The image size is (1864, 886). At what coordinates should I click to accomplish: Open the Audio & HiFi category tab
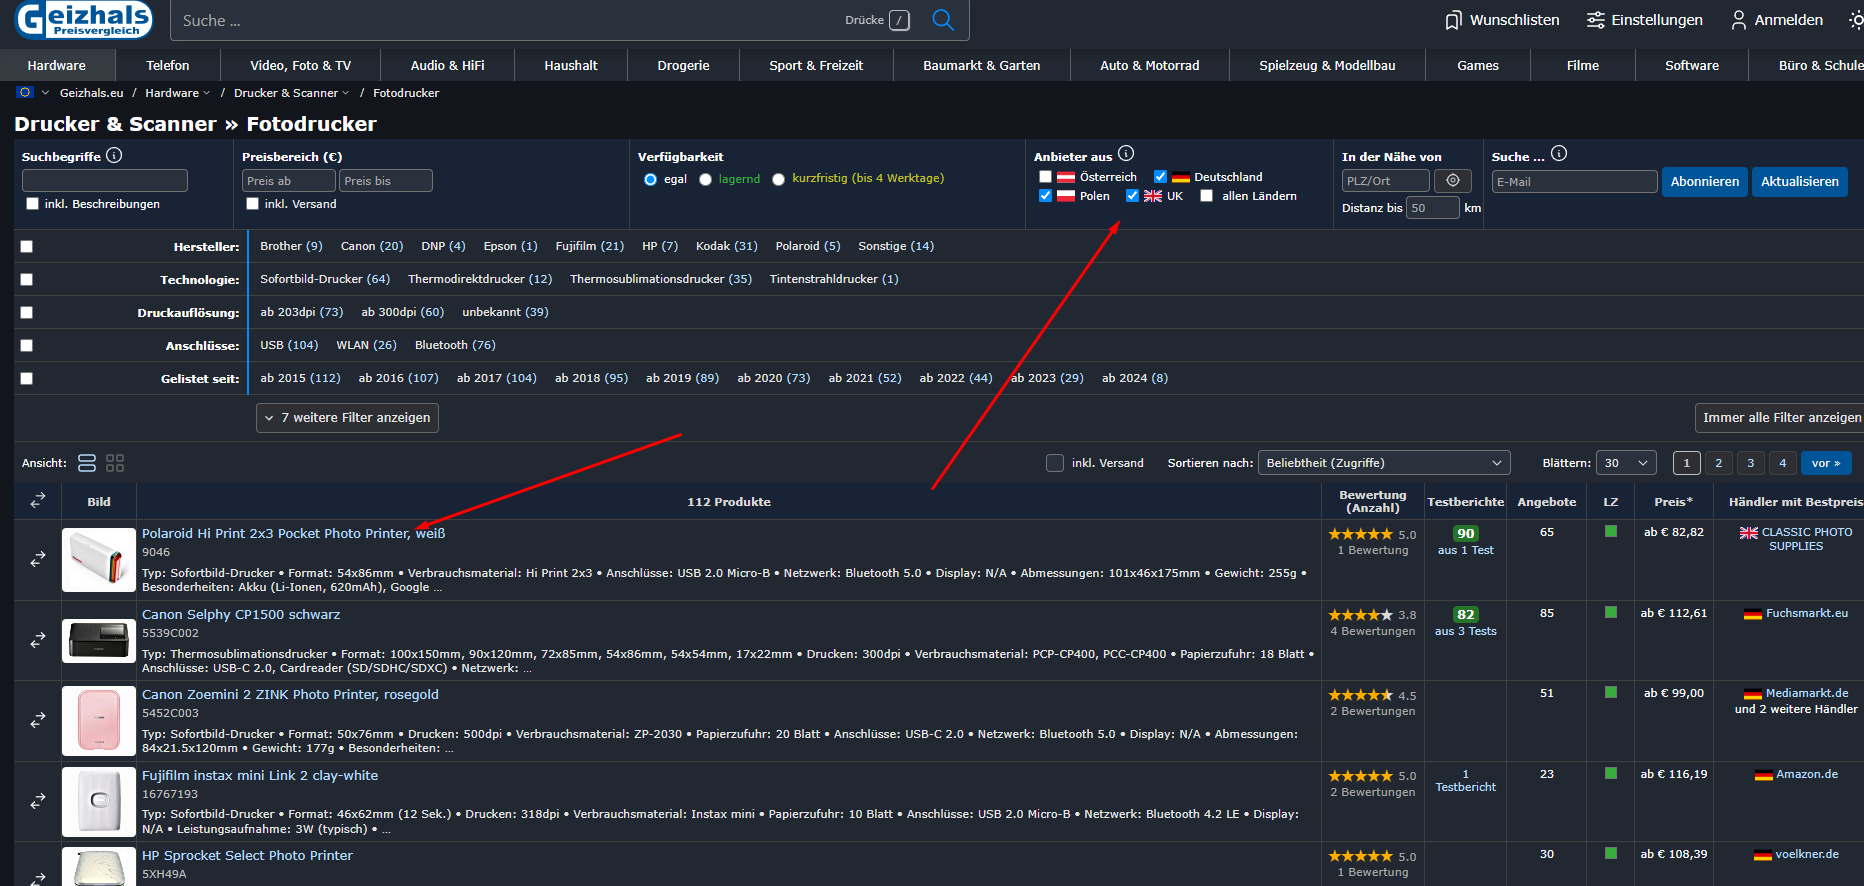(x=447, y=66)
